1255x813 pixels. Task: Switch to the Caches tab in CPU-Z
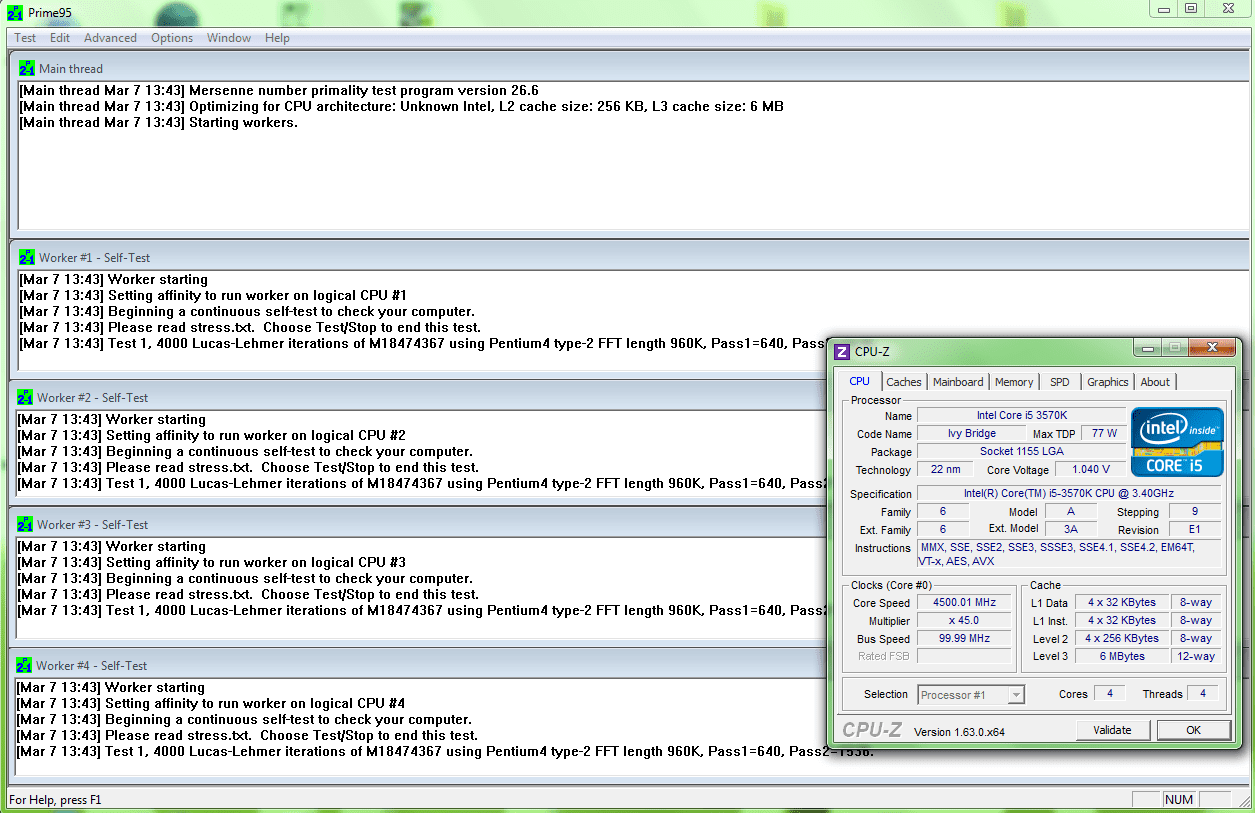904,382
